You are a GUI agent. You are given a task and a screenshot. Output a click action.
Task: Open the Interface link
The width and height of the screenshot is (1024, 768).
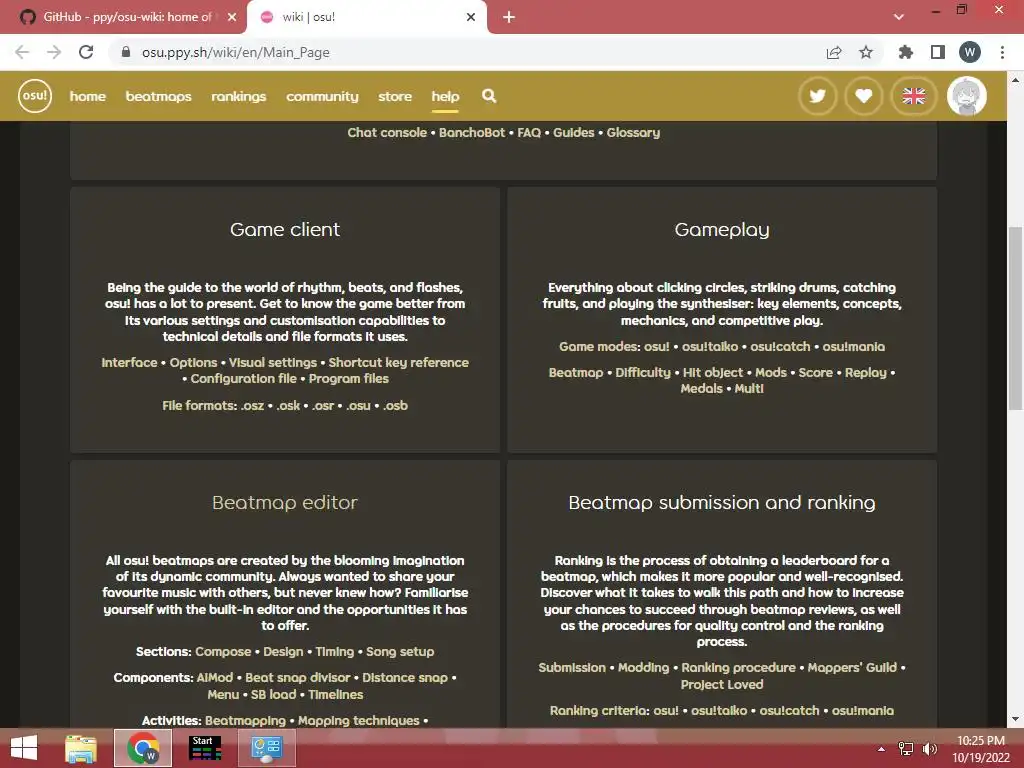pyautogui.click(x=129, y=362)
